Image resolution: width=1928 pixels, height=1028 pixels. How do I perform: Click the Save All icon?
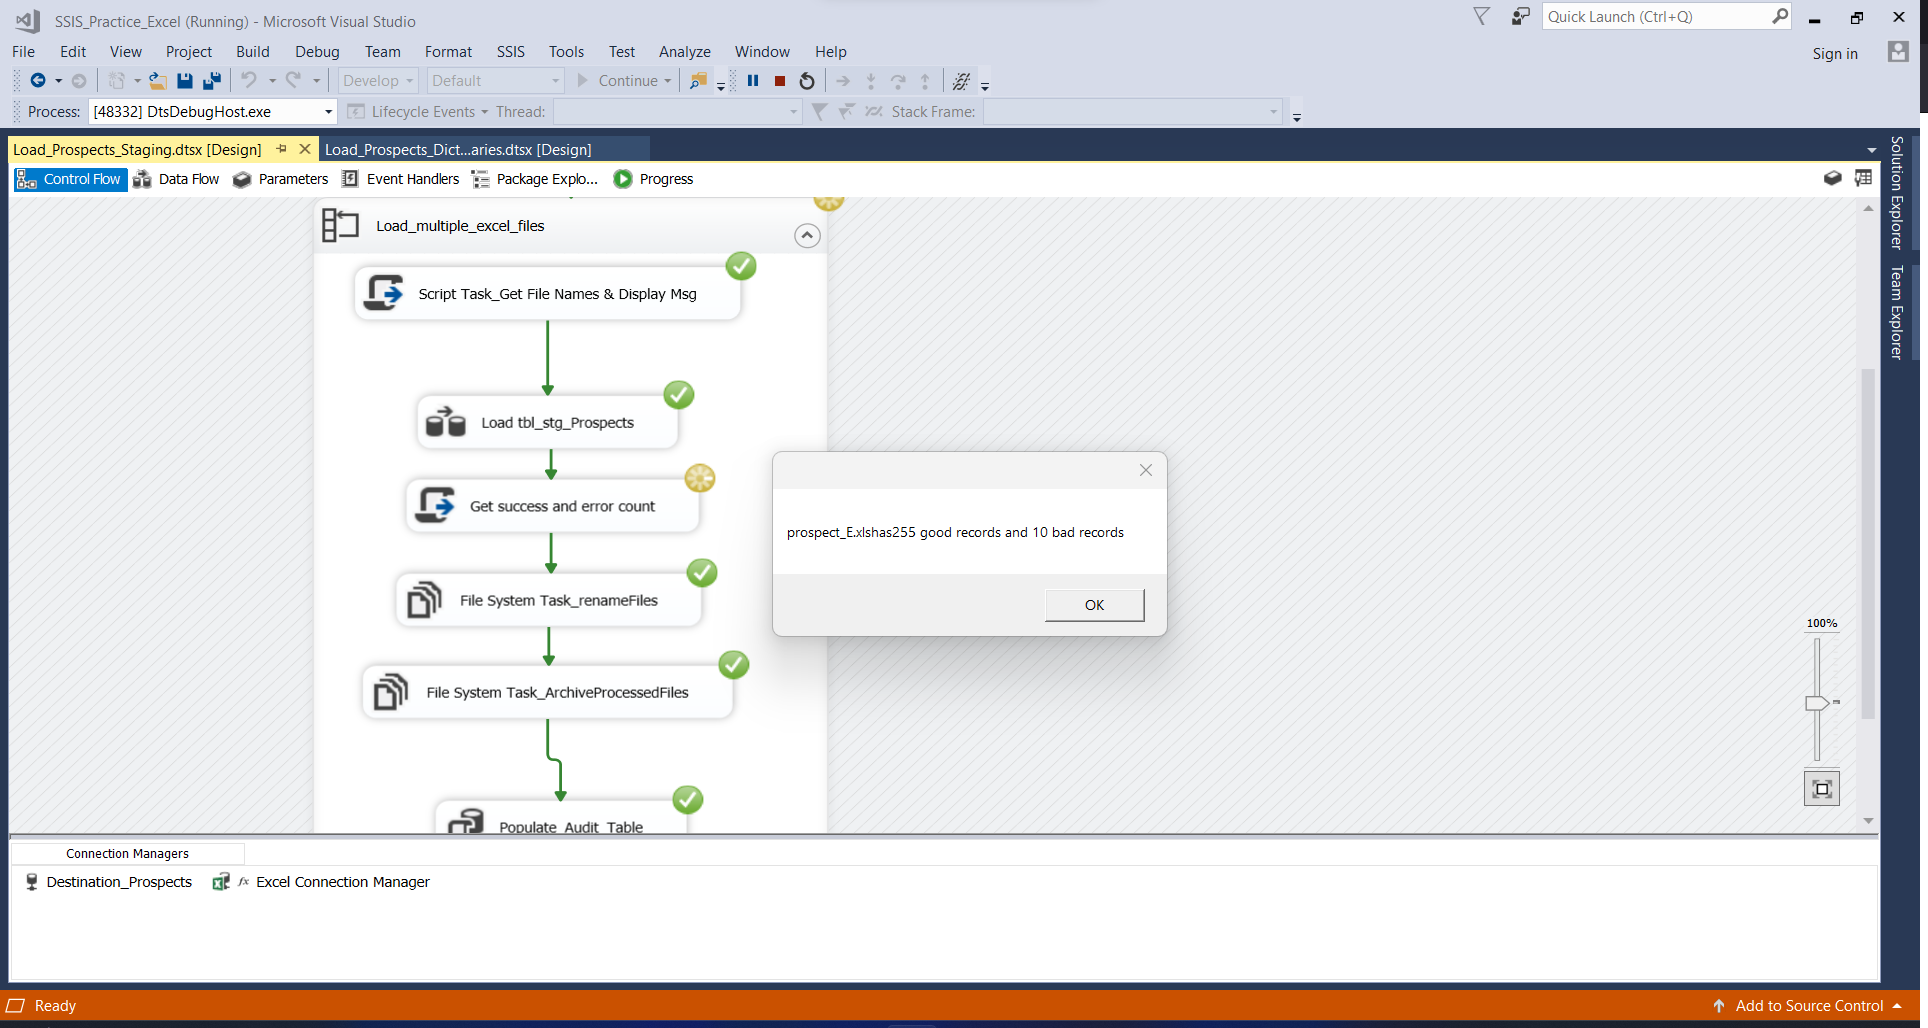point(212,81)
